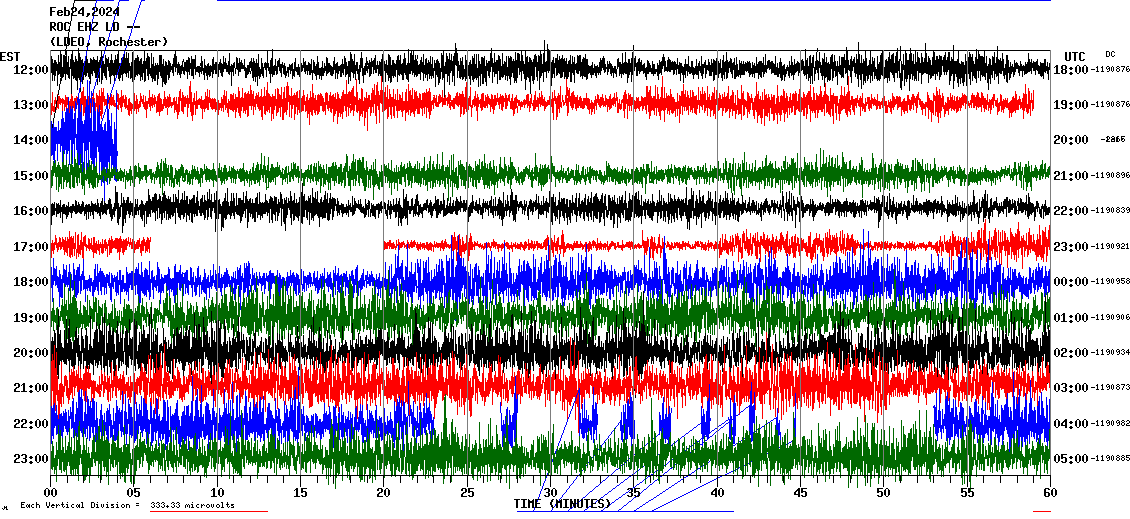Click the UTC timezone header
The width and height of the screenshot is (1130, 519).
(1075, 56)
